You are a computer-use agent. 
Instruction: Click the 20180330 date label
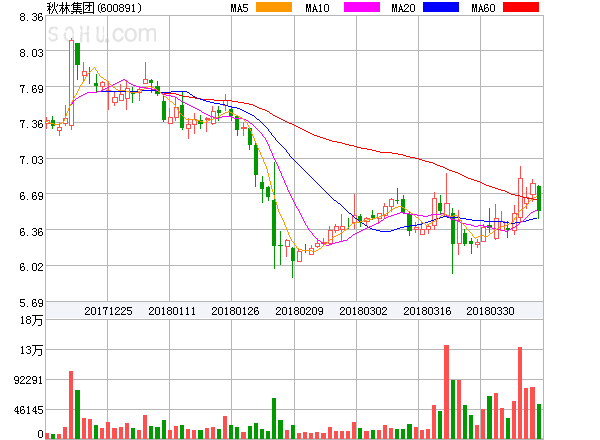(x=490, y=311)
